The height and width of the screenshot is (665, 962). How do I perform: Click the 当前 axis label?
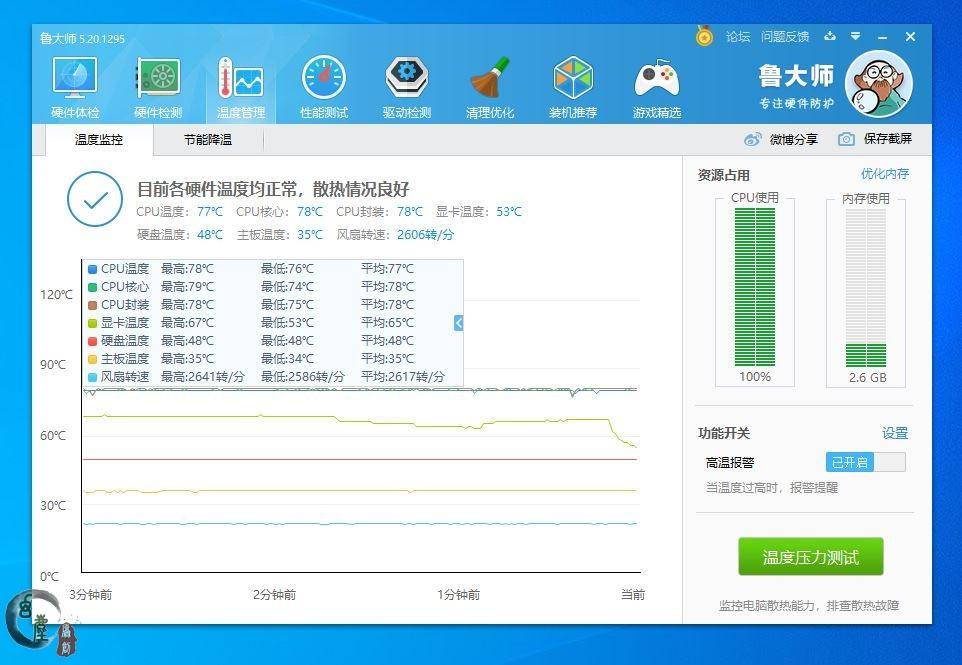pos(633,594)
